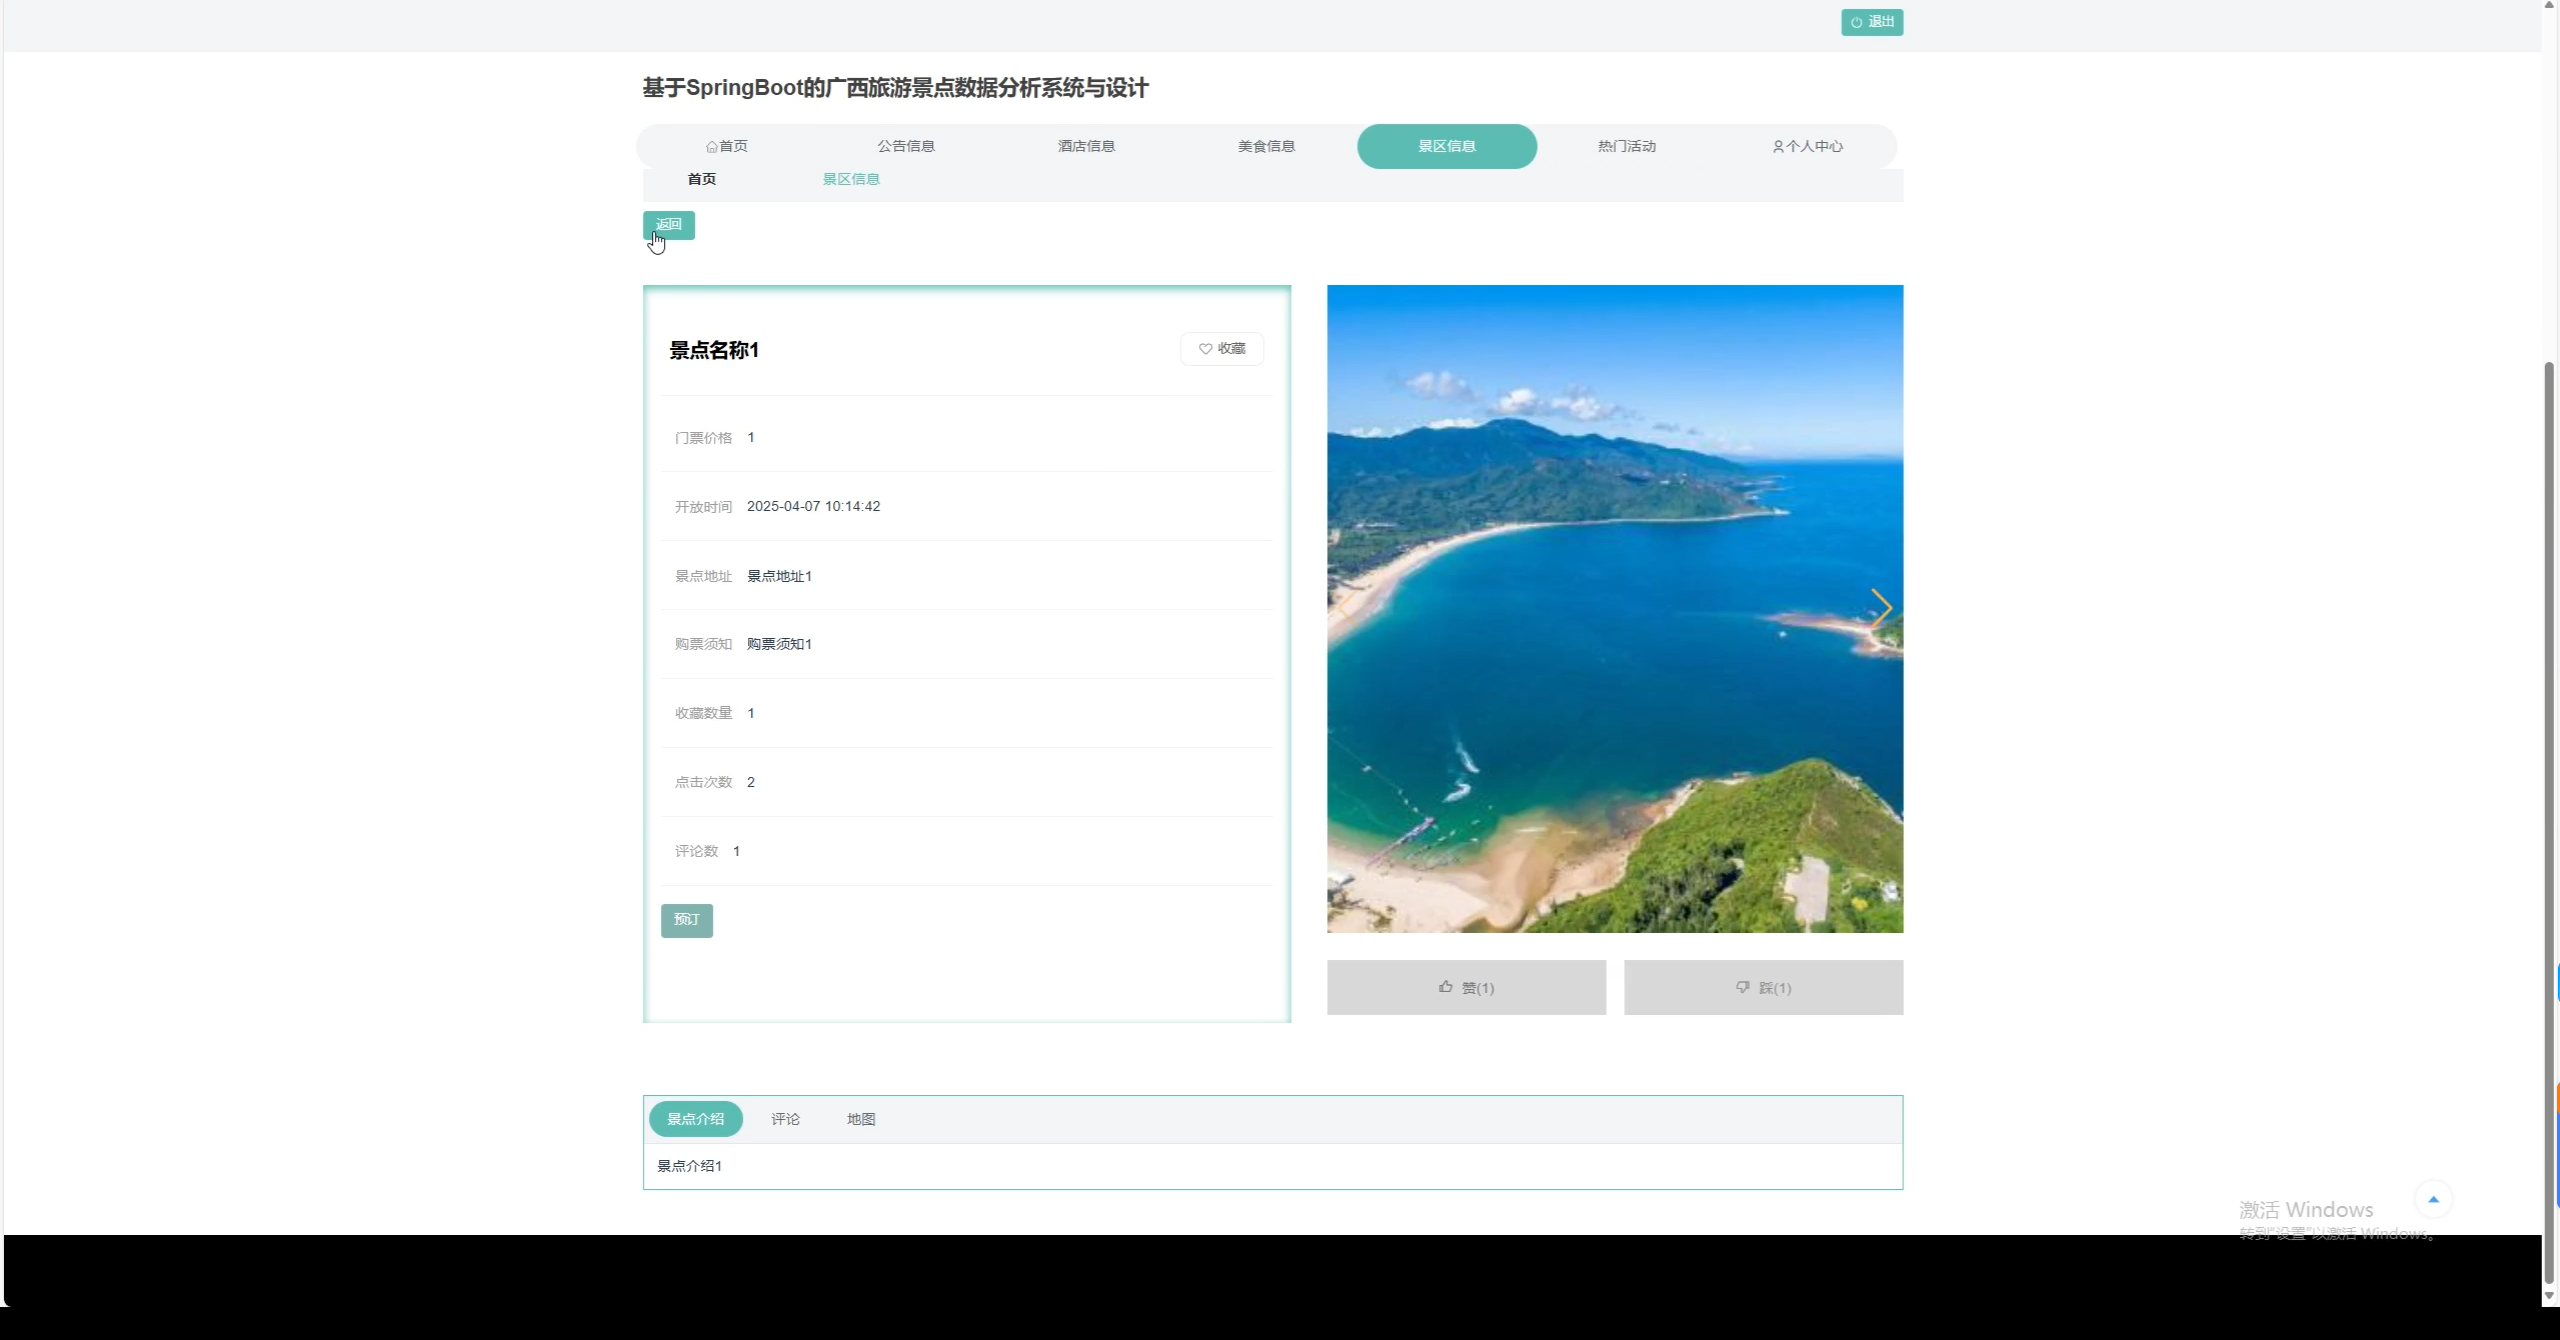2560x1340 pixels.
Task: Open the 美食信息 navigation item
Action: (1266, 146)
